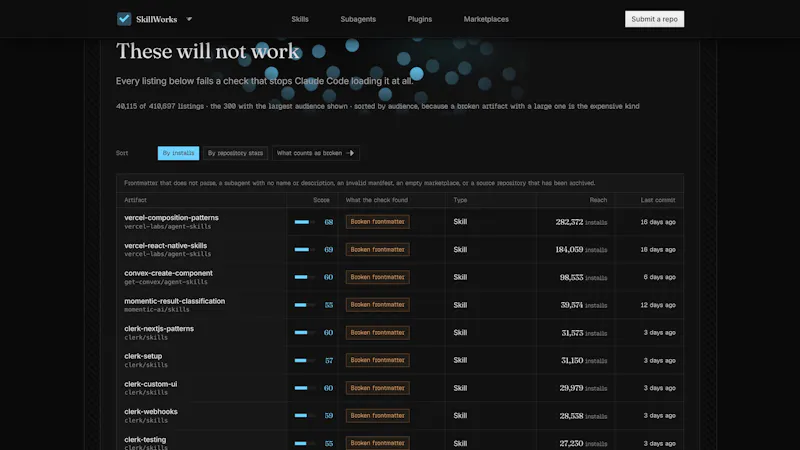Click score 53 for momentic-result-classification
This screenshot has height=450, width=800.
click(x=329, y=305)
